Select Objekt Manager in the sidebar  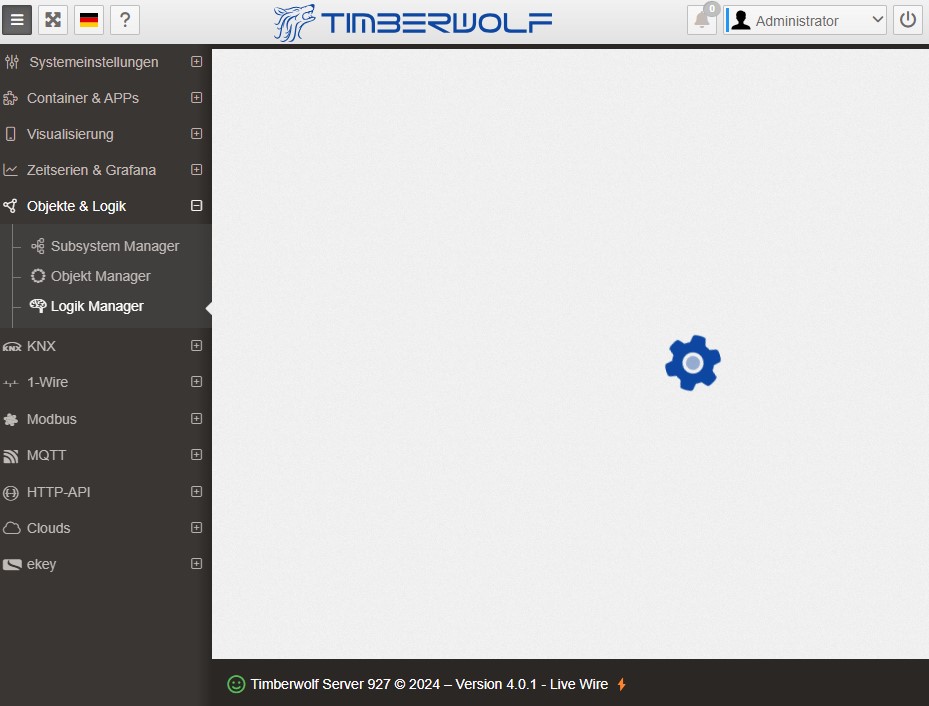[100, 276]
